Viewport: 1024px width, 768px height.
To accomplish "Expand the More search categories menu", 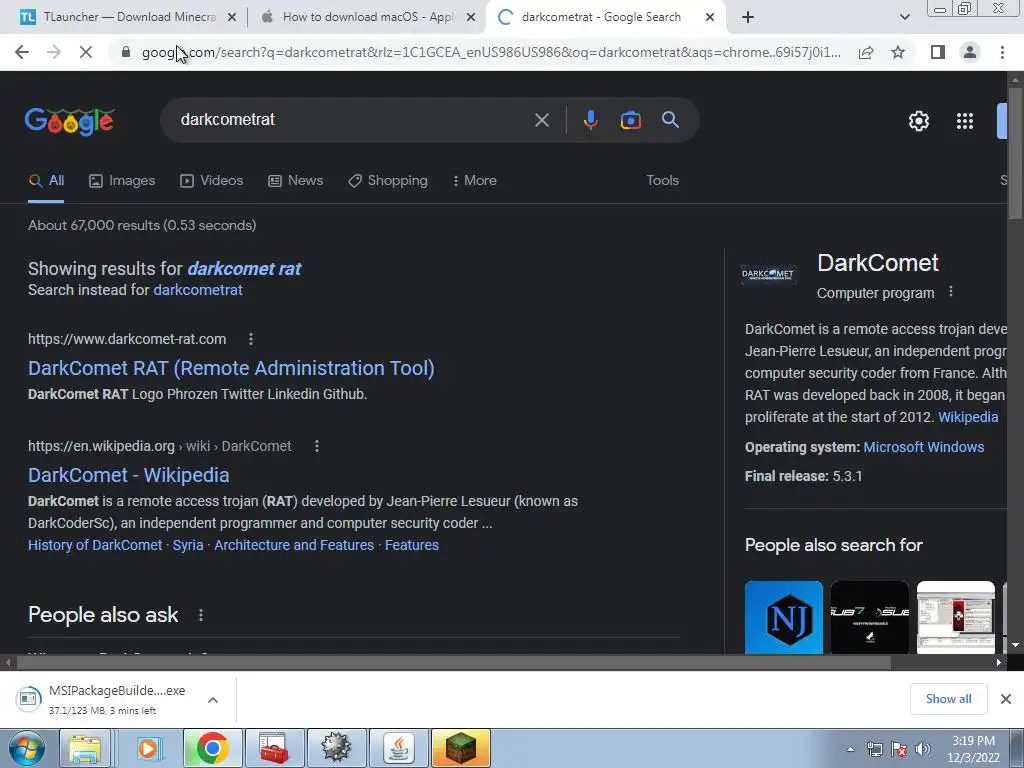I will tap(475, 181).
